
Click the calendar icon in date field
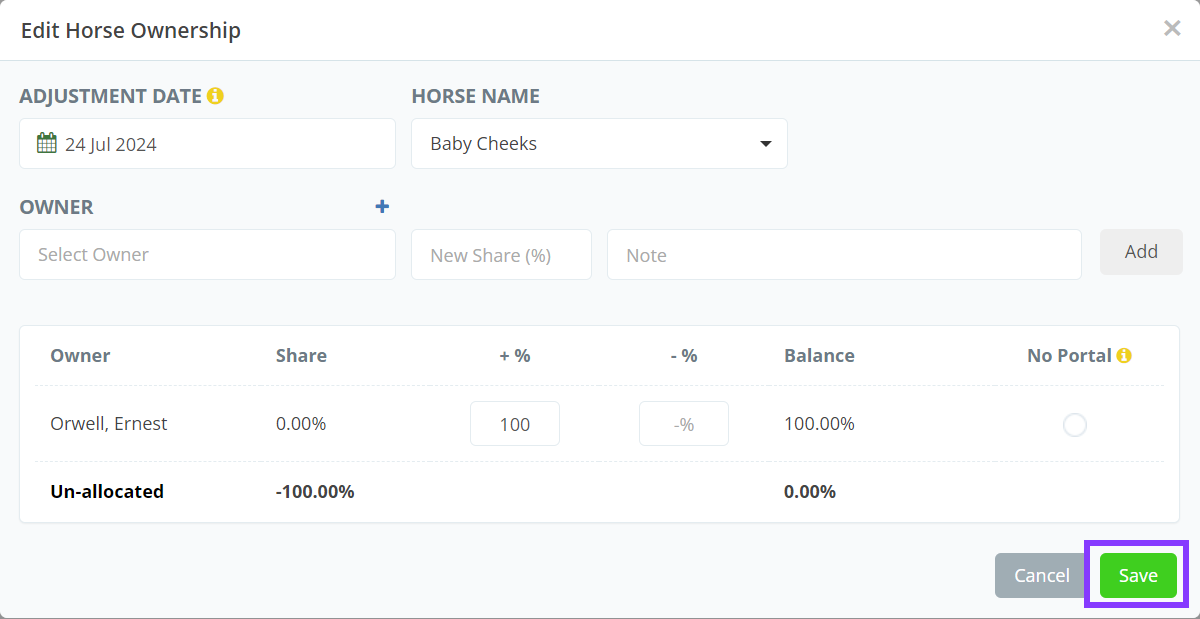47,143
